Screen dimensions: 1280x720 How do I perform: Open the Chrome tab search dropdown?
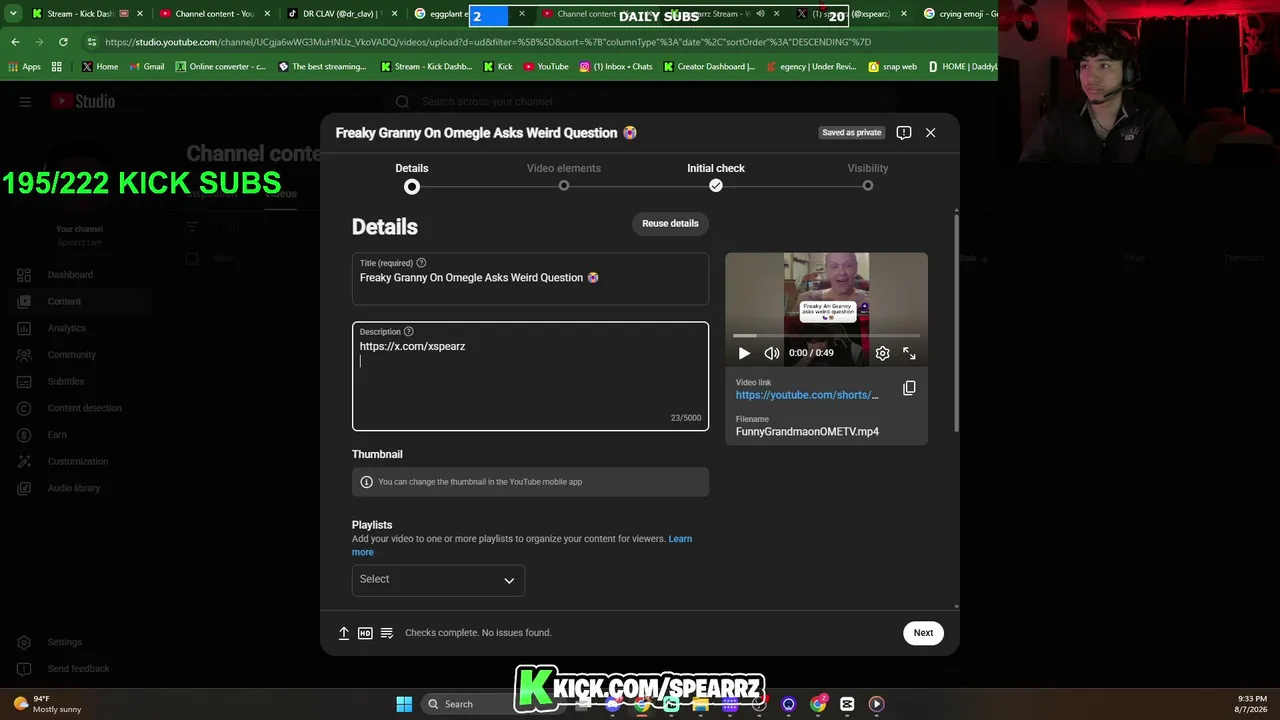coord(13,14)
